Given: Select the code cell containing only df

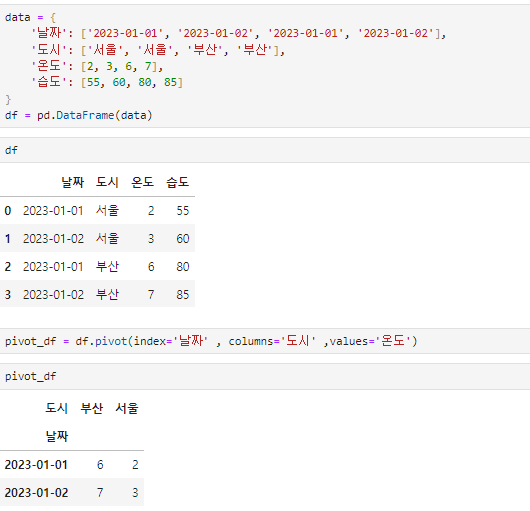Looking at the screenshot, I should pyautogui.click(x=265, y=150).
